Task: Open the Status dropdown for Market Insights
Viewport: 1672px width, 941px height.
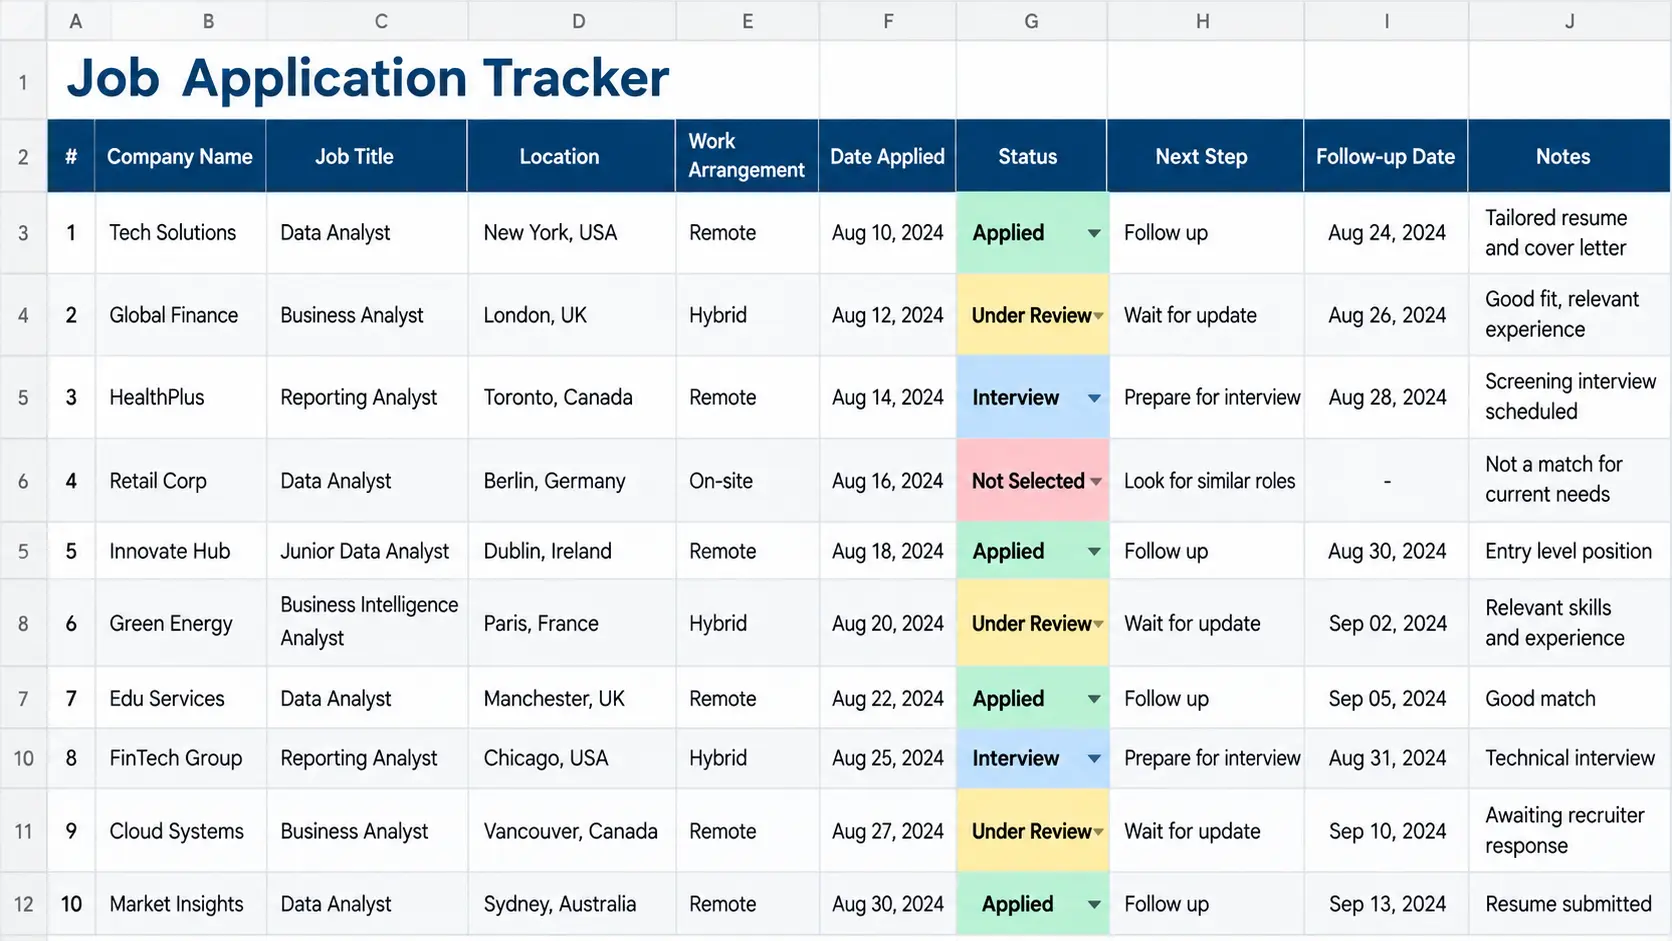Action: click(1094, 905)
